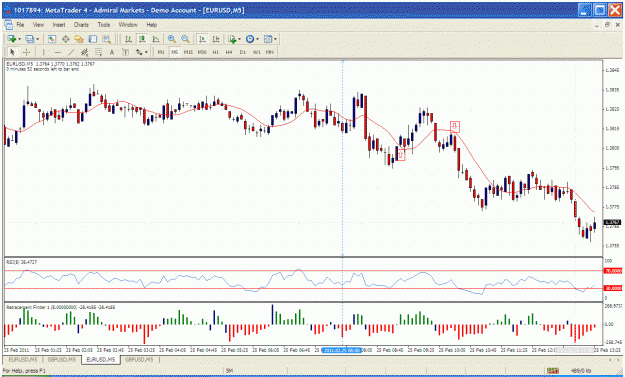Zoom in on the chart
This screenshot has width=625, height=377.
(x=172, y=39)
